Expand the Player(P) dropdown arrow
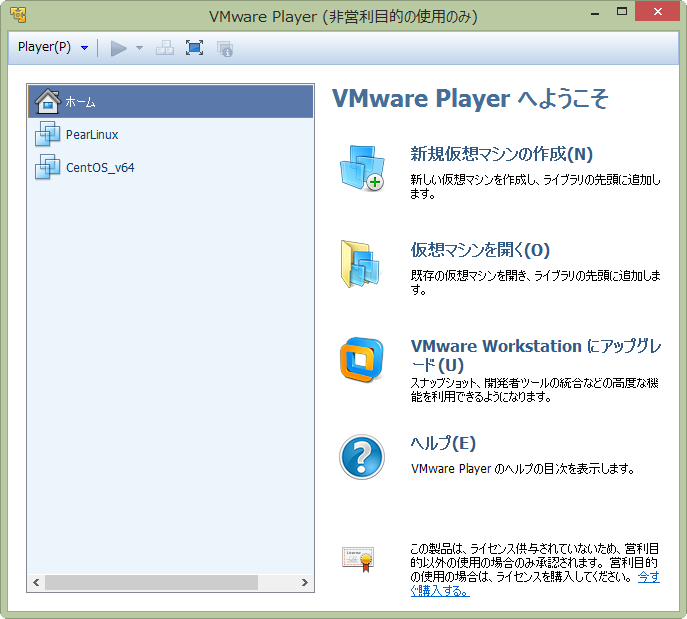 point(84,48)
